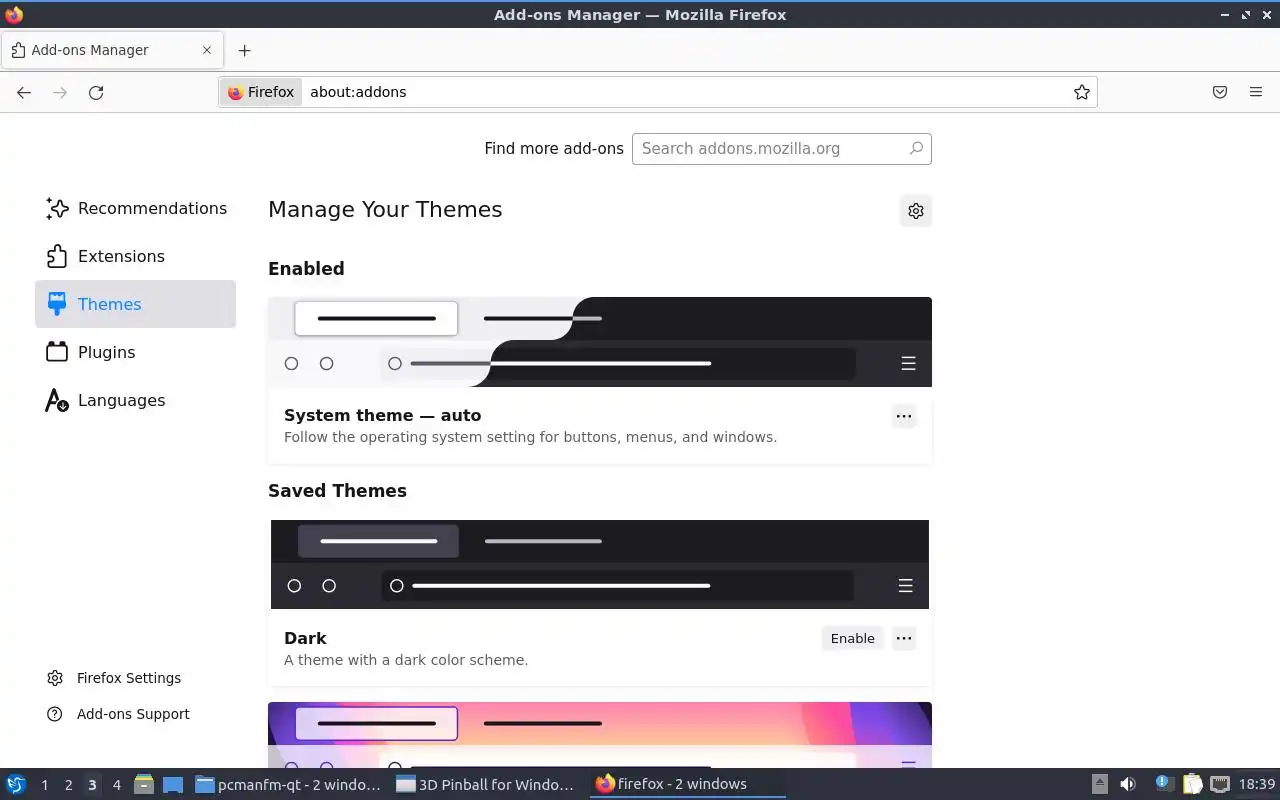Select the Themes category

(135, 304)
